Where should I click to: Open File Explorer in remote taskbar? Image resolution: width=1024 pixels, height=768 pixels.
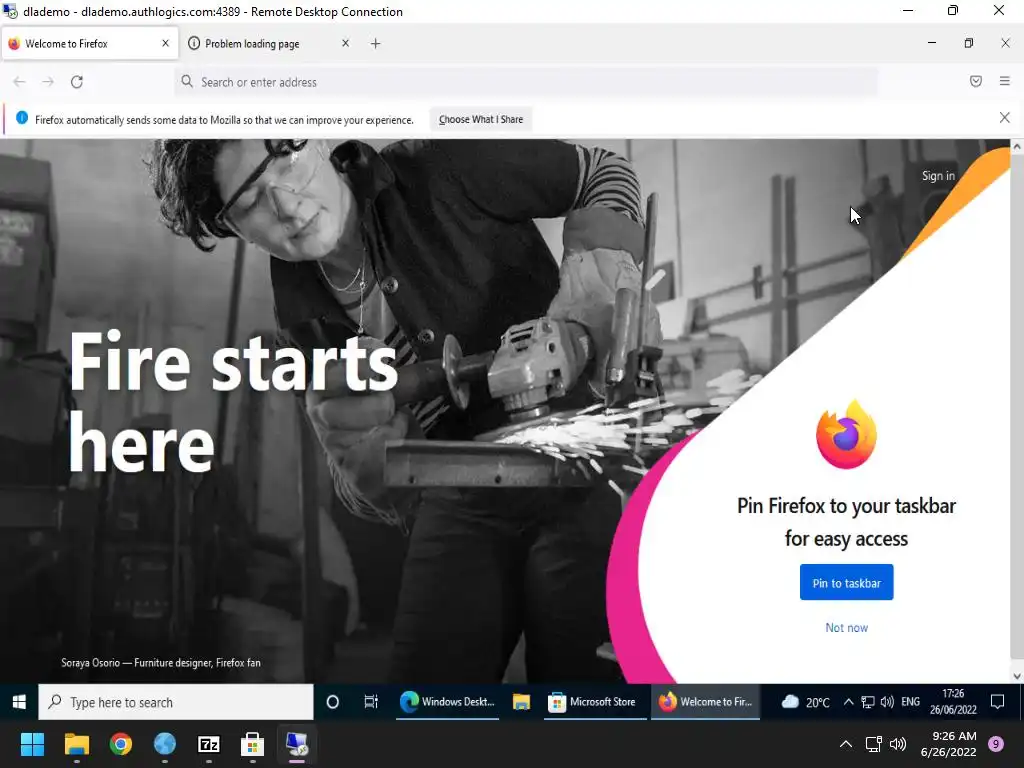[521, 702]
